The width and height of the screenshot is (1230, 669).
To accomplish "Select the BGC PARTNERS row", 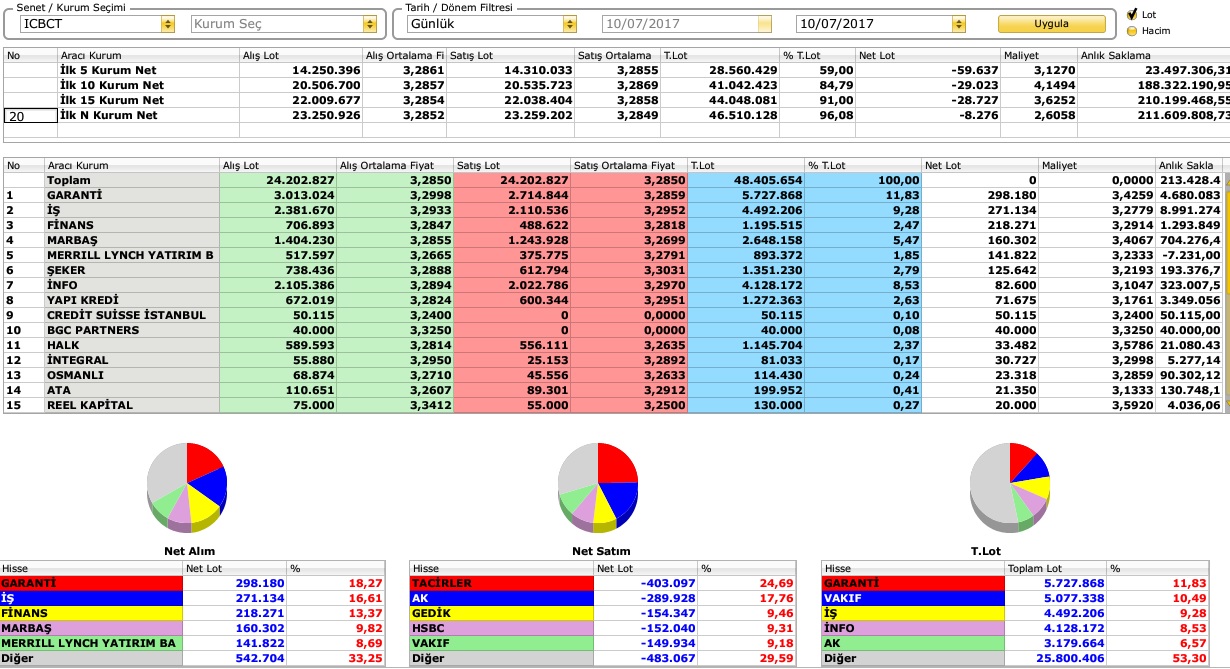I will (614, 330).
